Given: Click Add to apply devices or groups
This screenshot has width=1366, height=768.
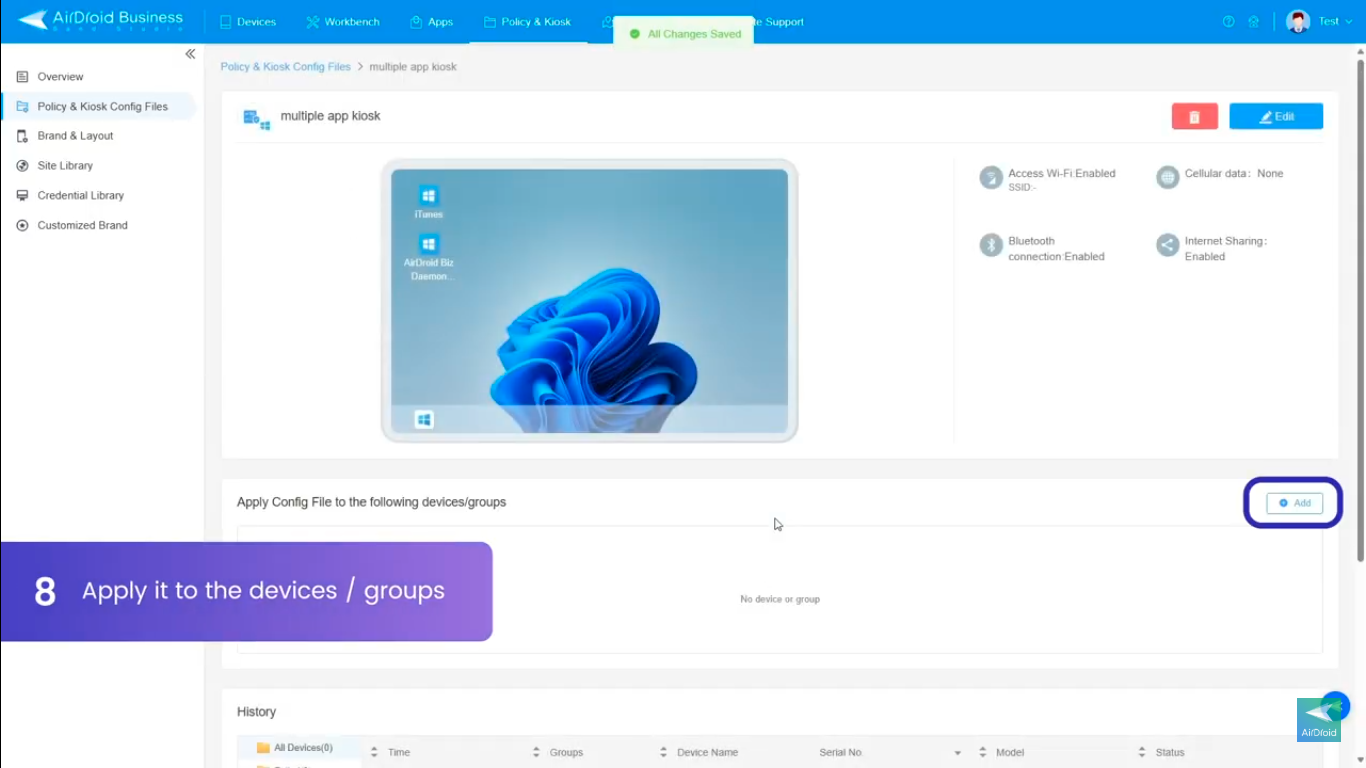Looking at the screenshot, I should point(1294,503).
